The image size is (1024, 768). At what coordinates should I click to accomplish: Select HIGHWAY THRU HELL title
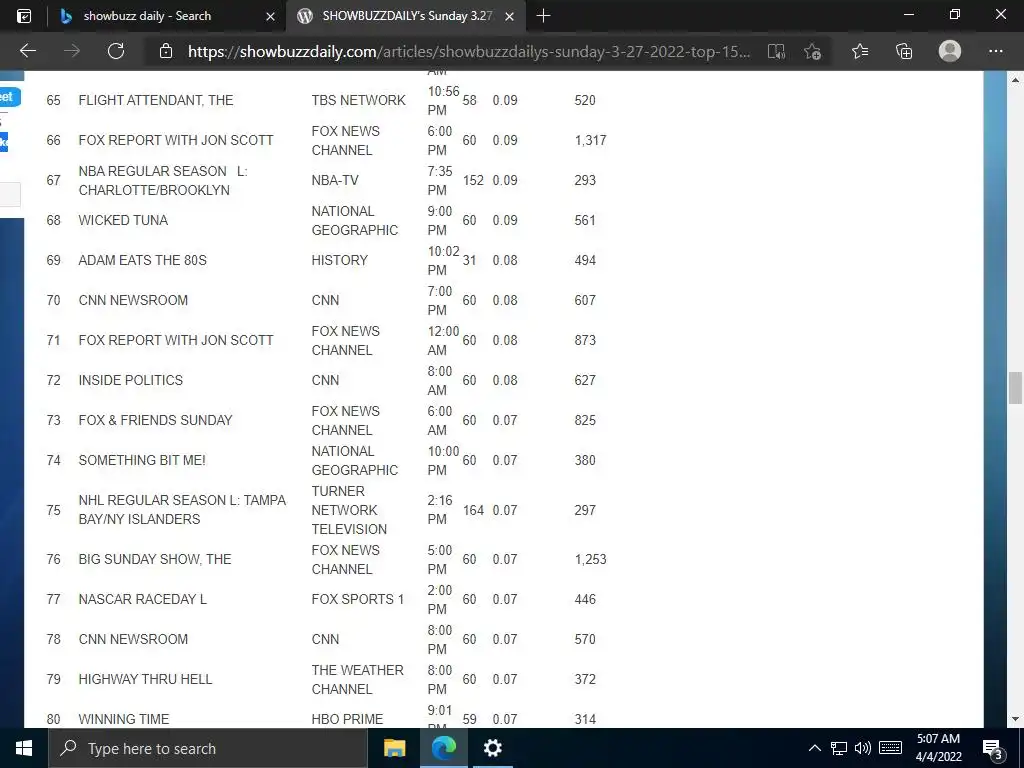[x=145, y=679]
